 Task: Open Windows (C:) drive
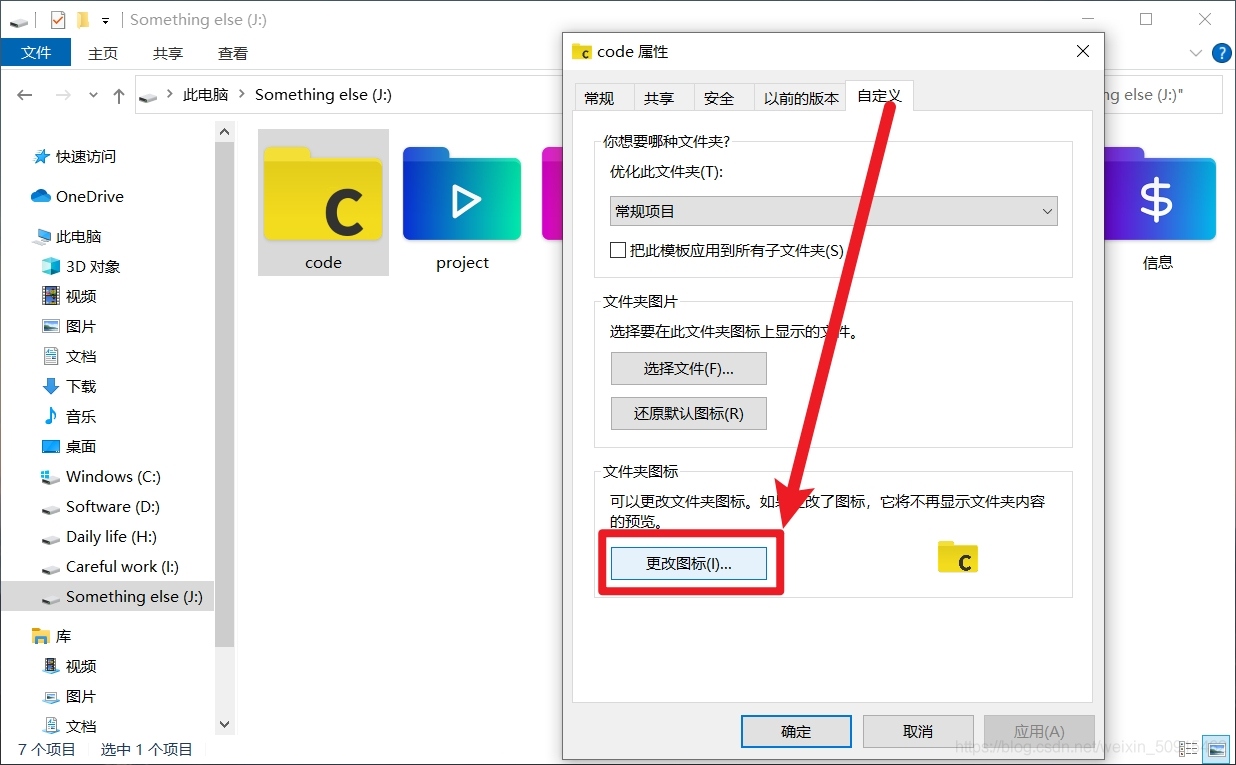[x=101, y=477]
